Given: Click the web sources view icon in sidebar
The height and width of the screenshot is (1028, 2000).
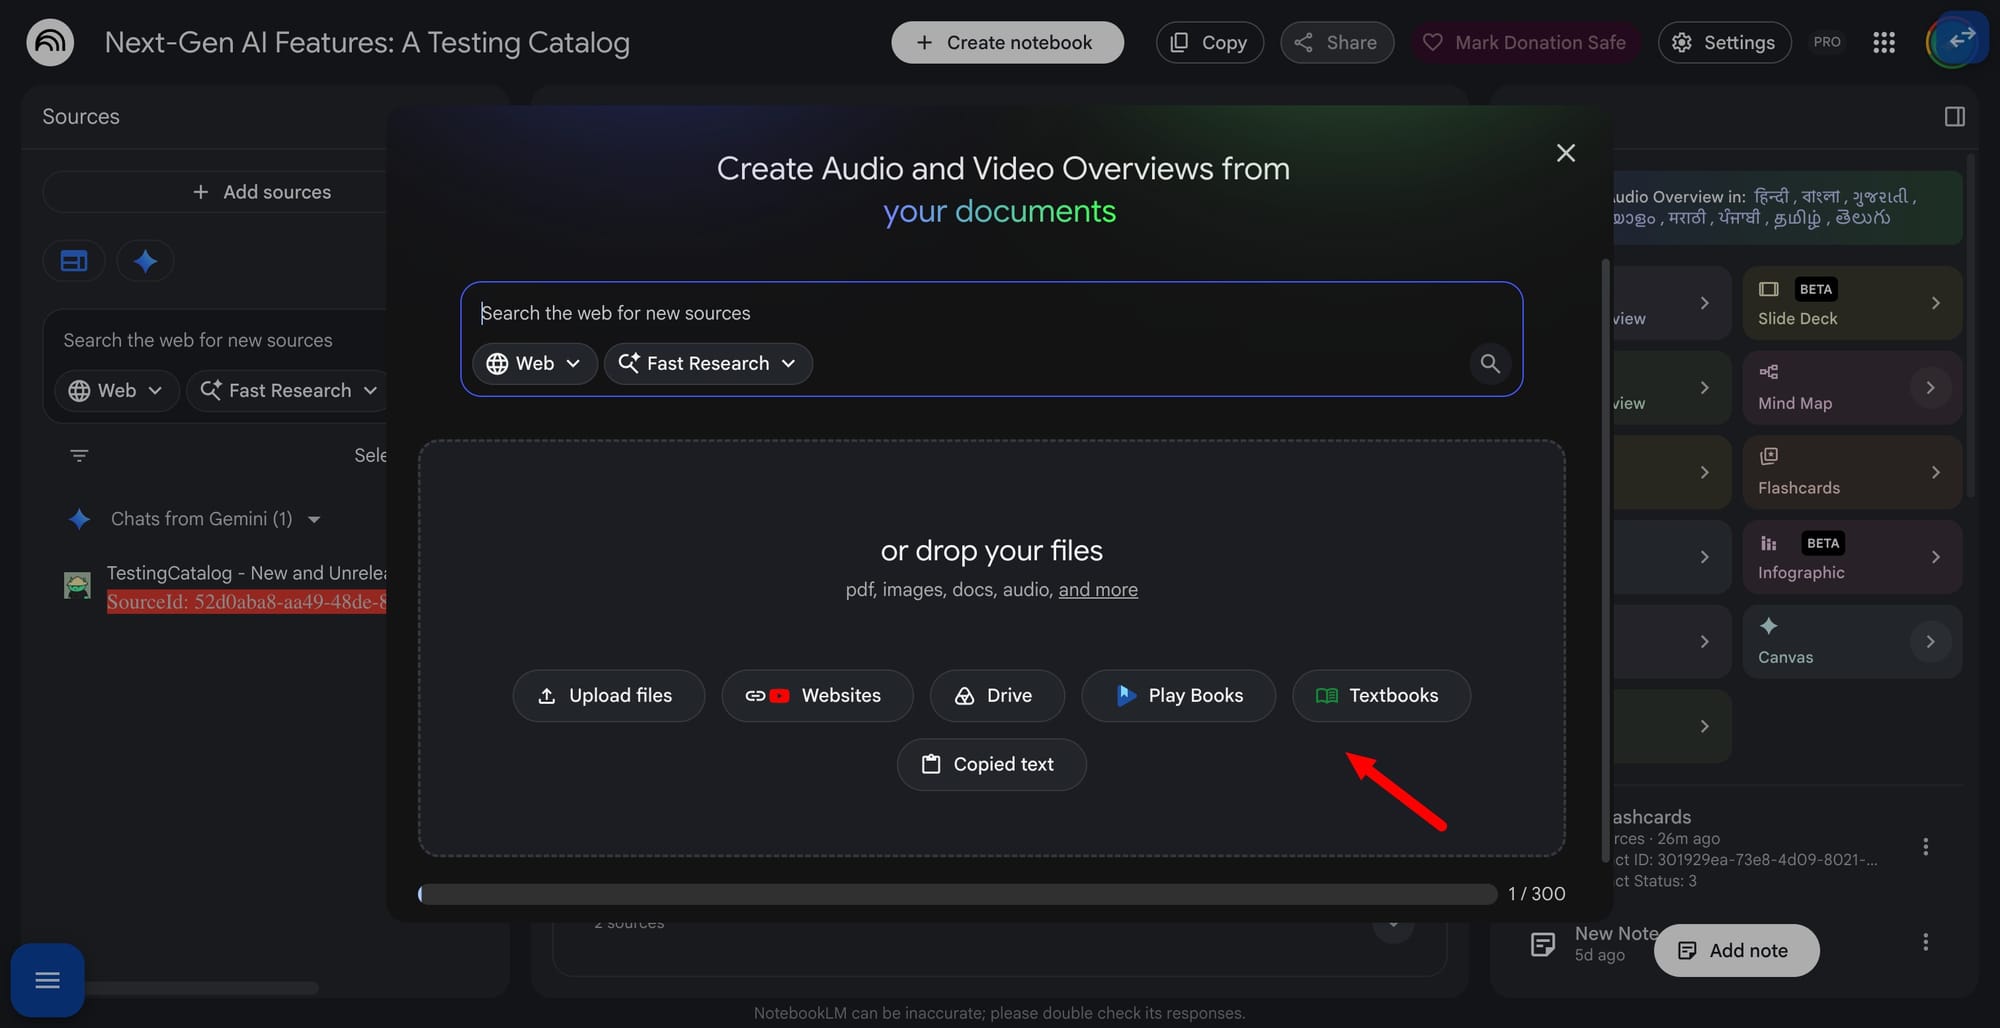Looking at the screenshot, I should (74, 261).
